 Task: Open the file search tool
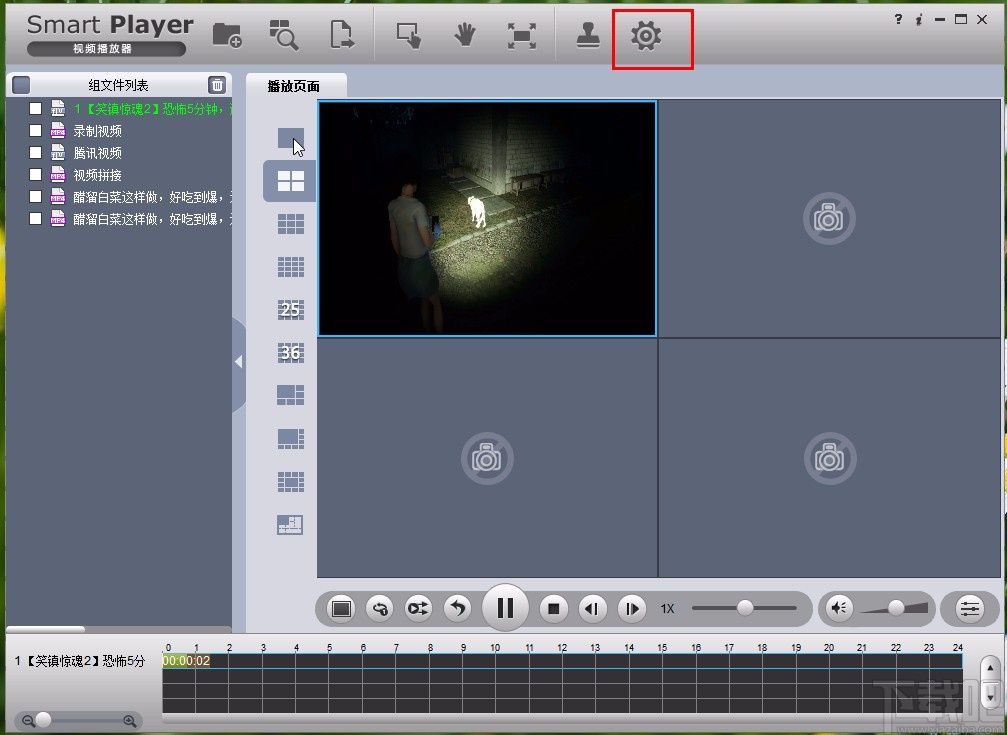(x=284, y=35)
